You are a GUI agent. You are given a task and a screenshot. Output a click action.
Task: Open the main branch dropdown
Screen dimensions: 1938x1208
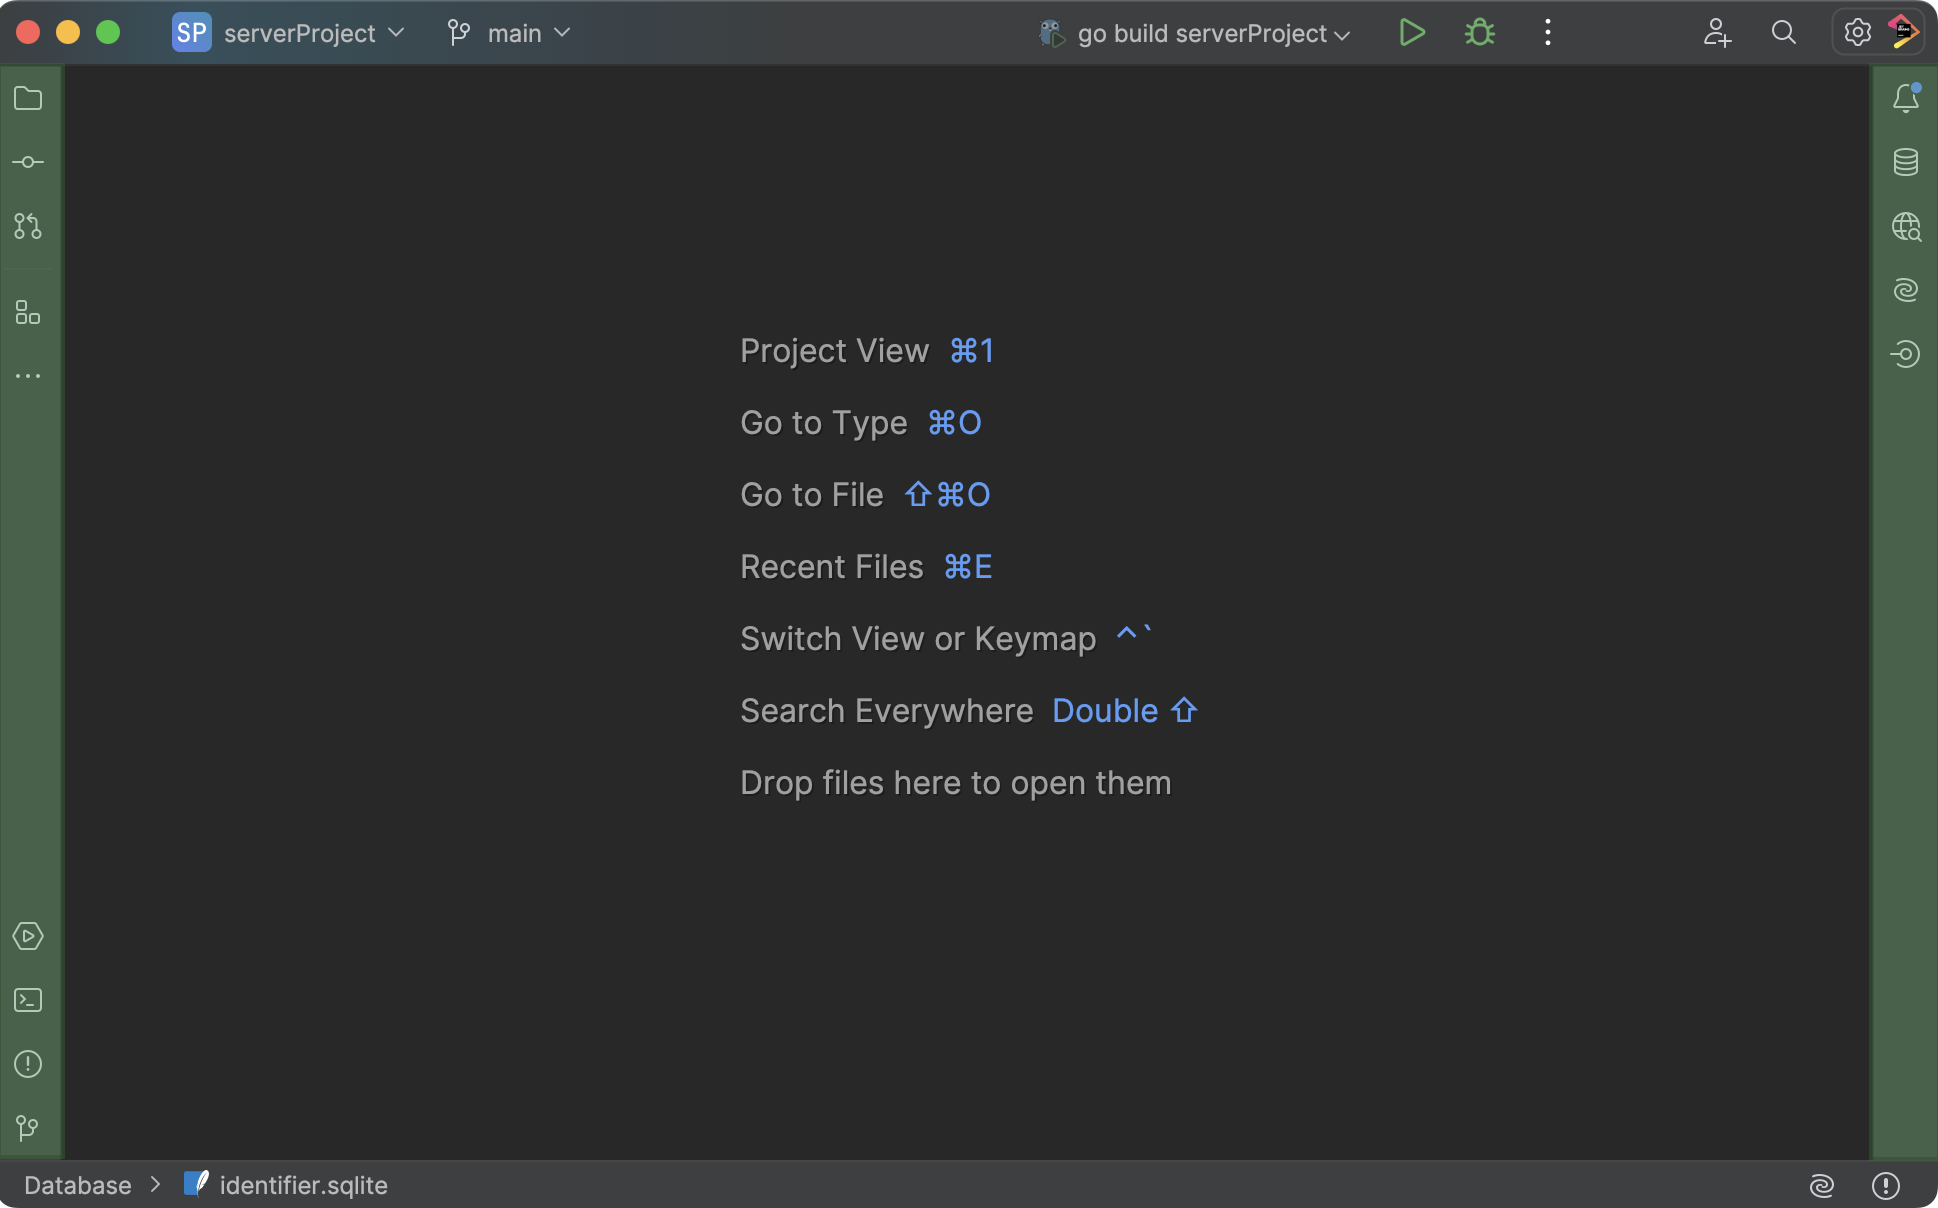512,32
